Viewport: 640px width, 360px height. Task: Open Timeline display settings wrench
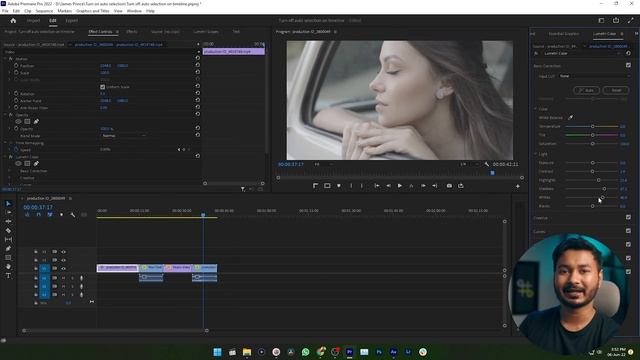coord(73,215)
